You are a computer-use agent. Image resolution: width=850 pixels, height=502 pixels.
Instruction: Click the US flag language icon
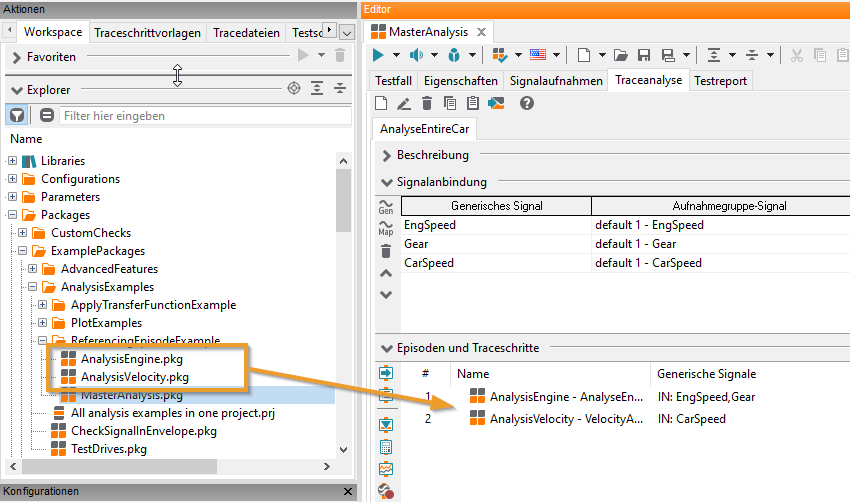tap(538, 55)
